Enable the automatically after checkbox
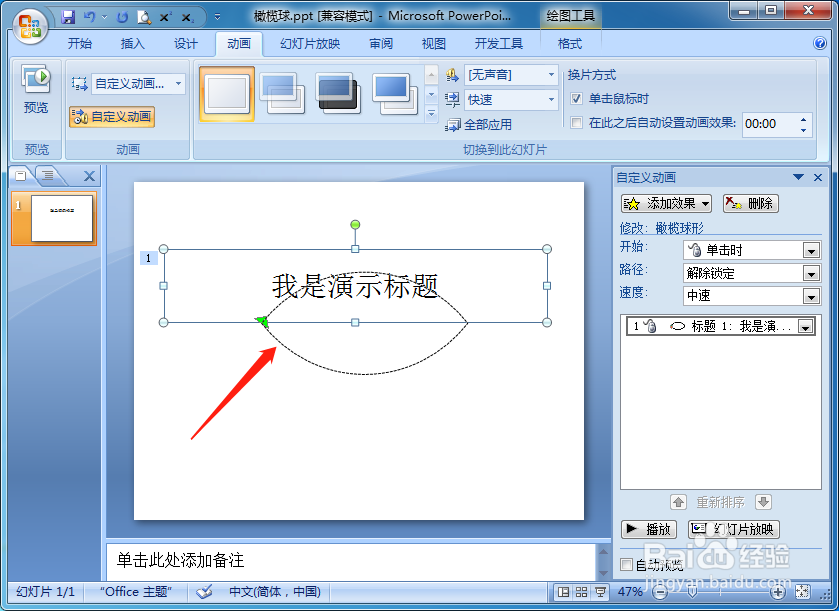Image resolution: width=839 pixels, height=611 pixels. [576, 123]
